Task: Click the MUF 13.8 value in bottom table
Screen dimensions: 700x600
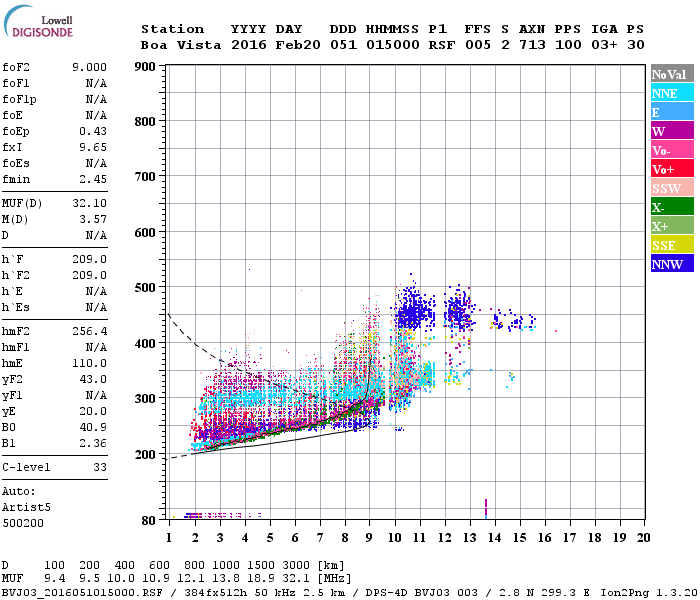Action: [x=225, y=579]
